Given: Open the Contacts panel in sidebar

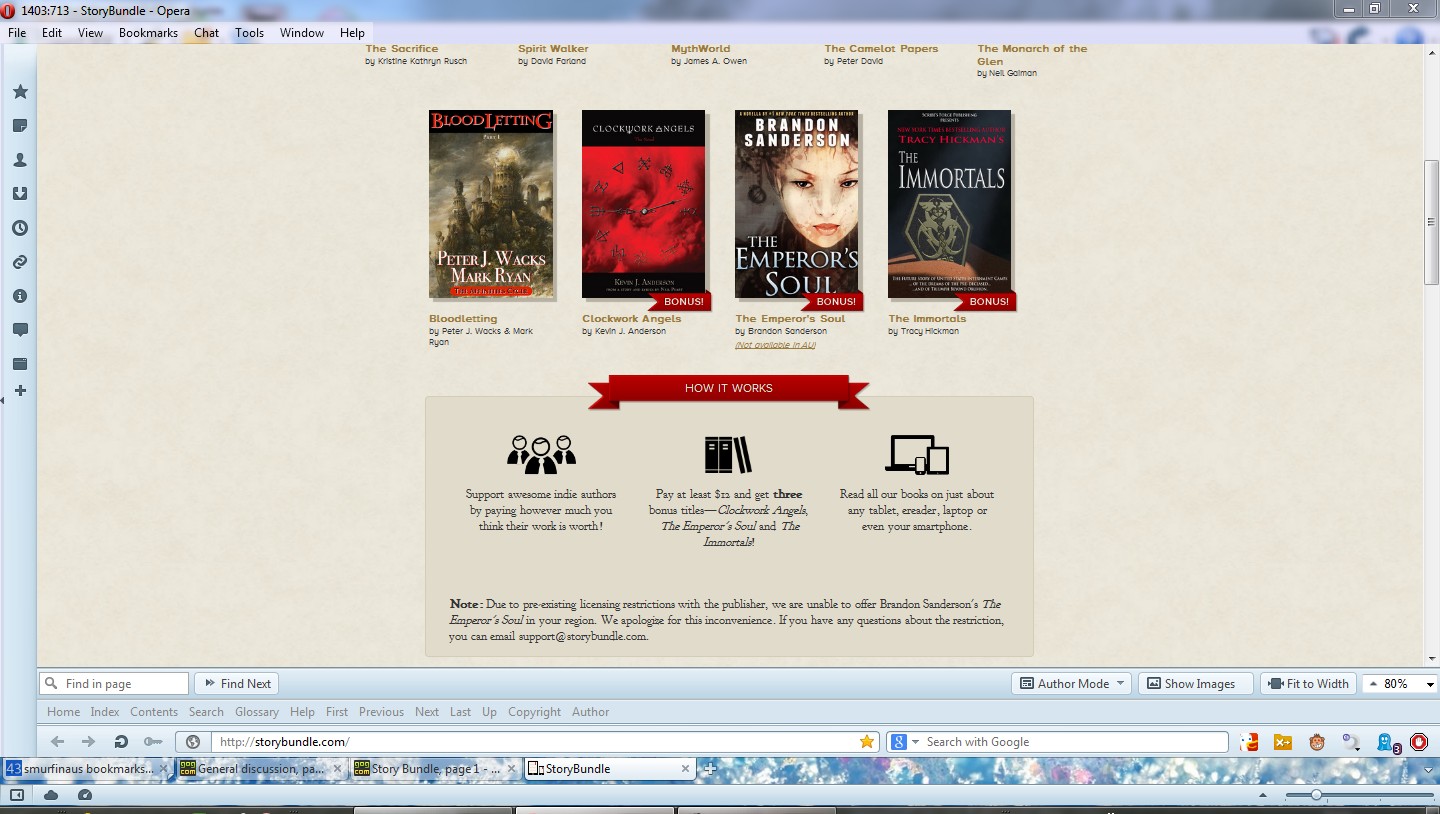Looking at the screenshot, I should (19, 160).
